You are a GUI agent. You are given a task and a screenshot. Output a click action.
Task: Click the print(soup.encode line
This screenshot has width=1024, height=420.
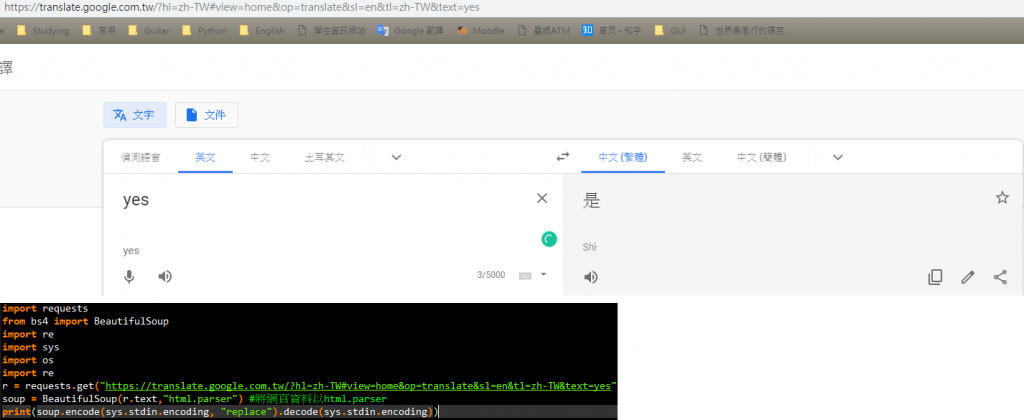pyautogui.click(x=221, y=412)
